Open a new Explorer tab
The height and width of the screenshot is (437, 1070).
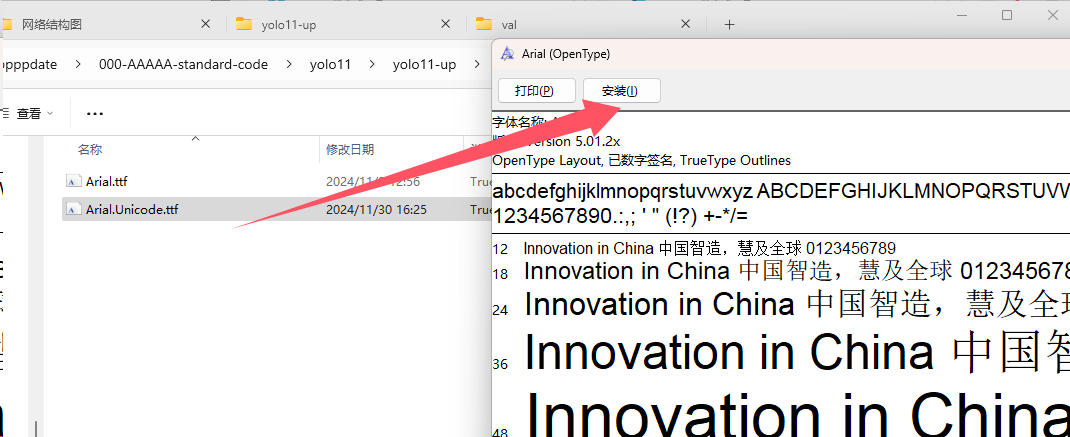729,25
